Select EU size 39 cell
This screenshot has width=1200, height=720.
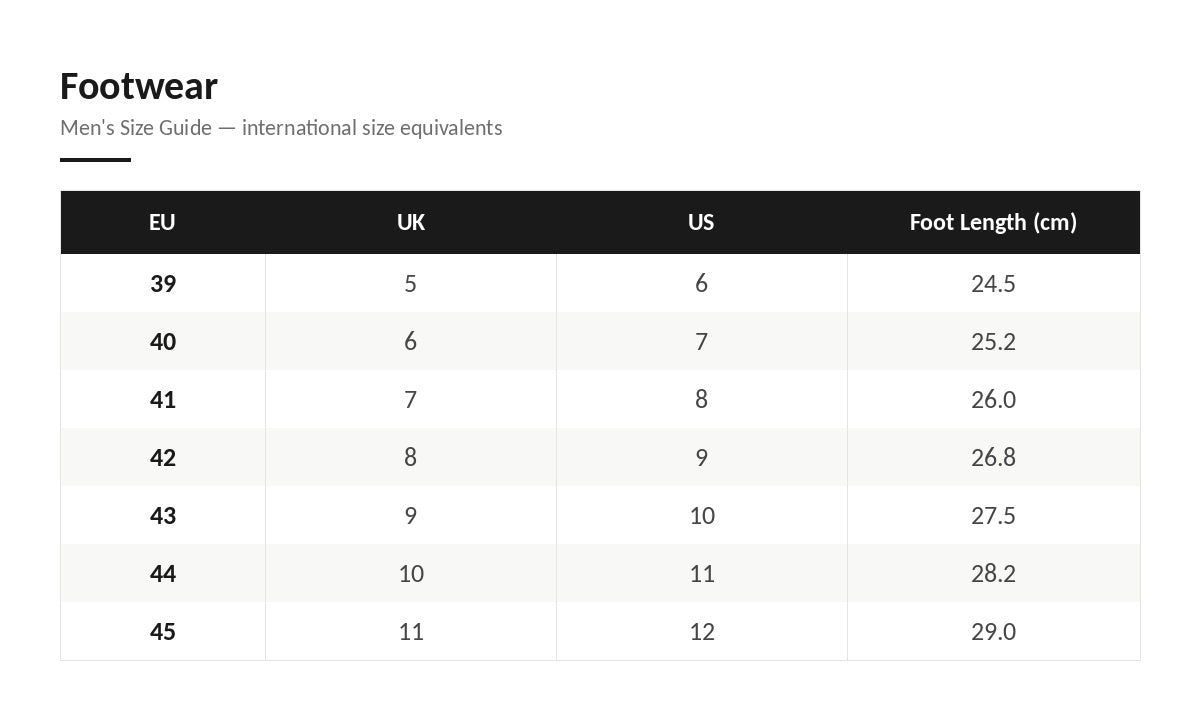click(163, 283)
